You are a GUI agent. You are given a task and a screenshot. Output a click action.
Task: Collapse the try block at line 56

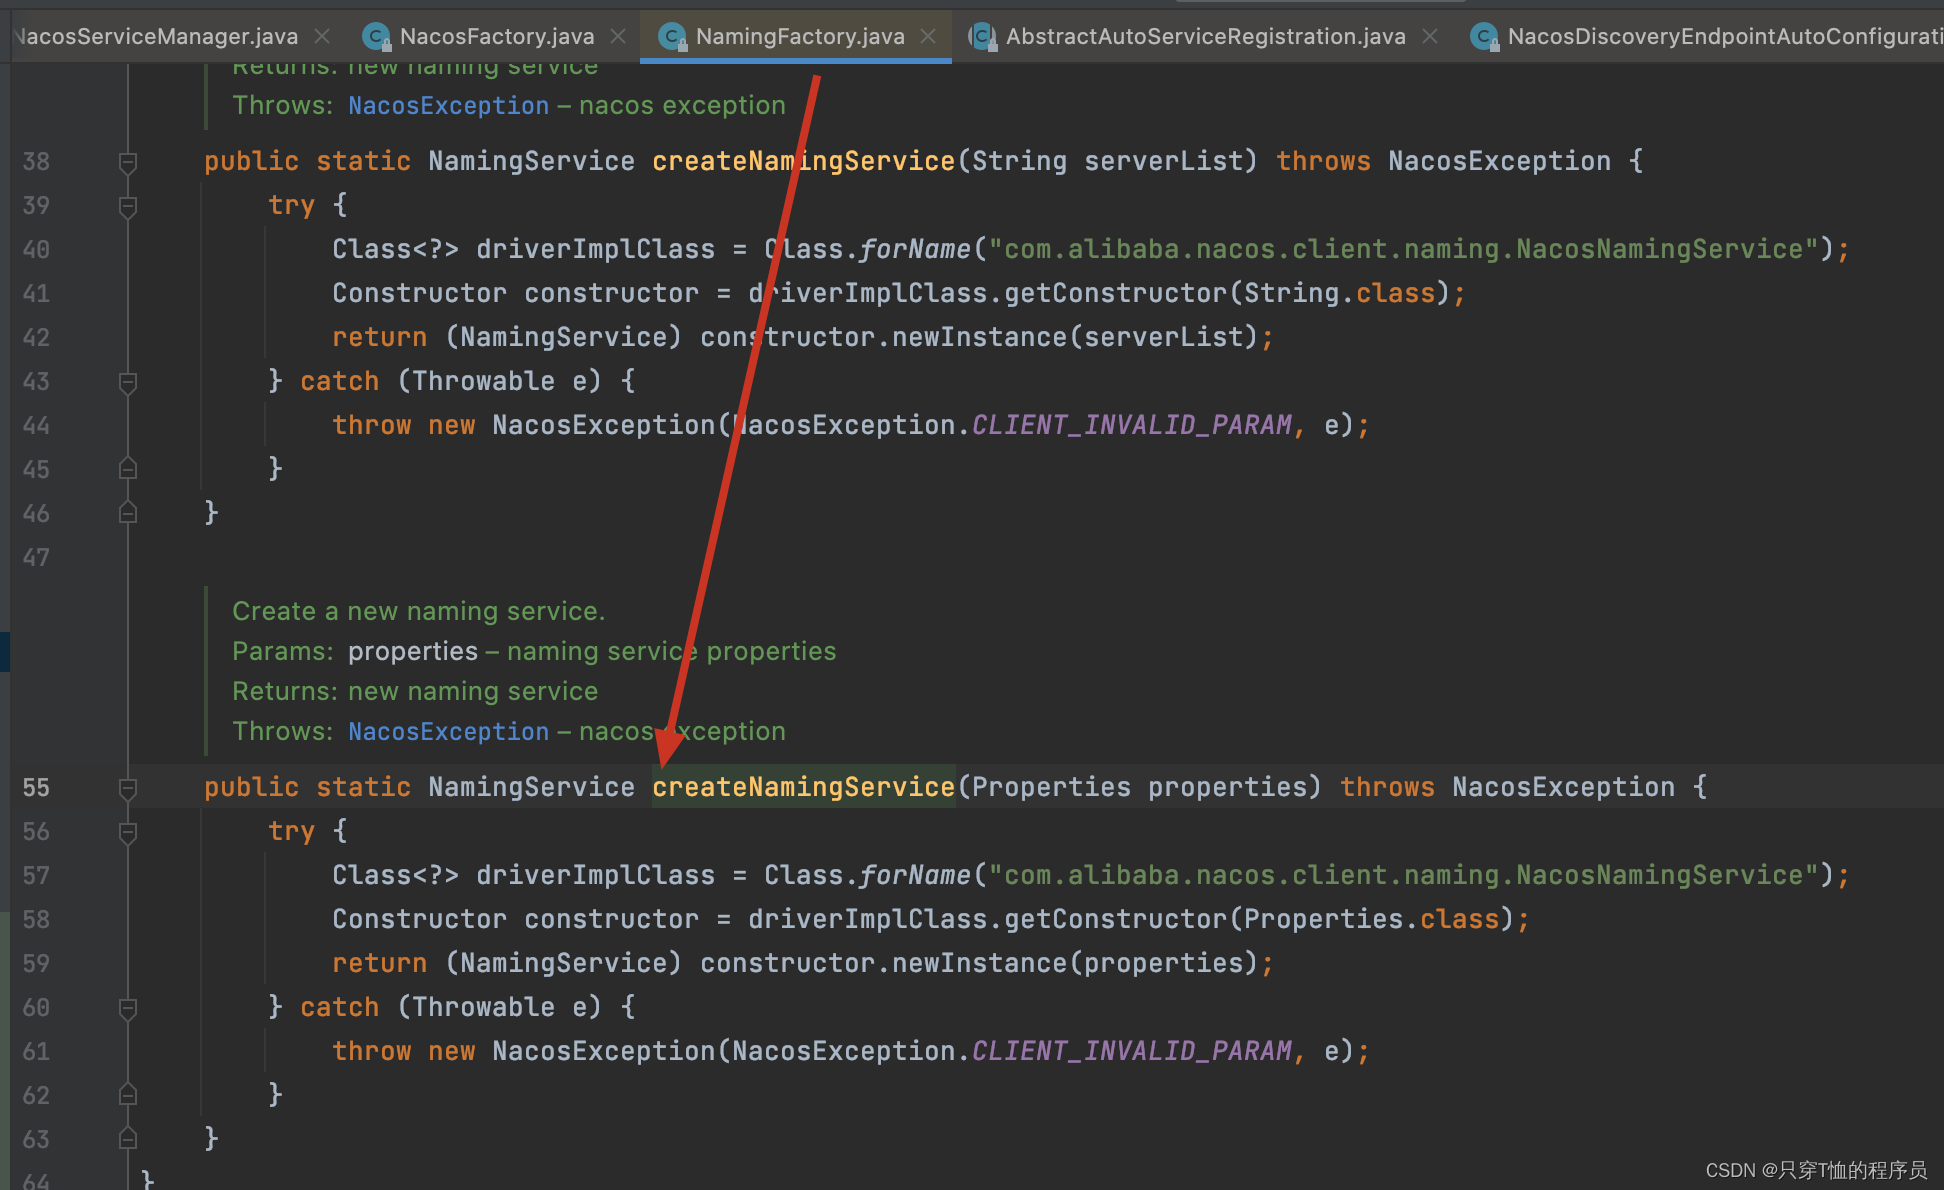click(x=128, y=832)
